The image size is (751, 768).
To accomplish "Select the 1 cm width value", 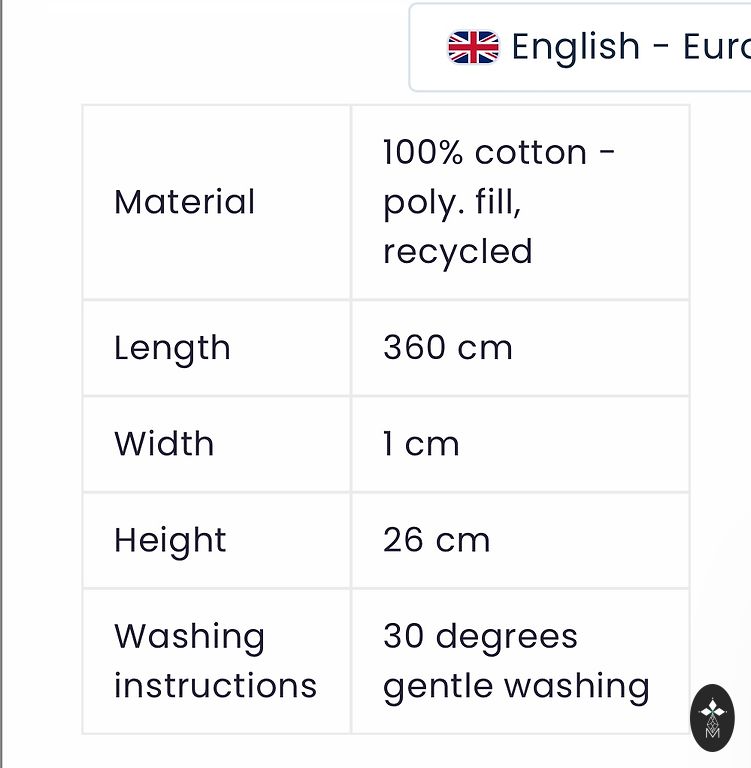I will pyautogui.click(x=421, y=444).
